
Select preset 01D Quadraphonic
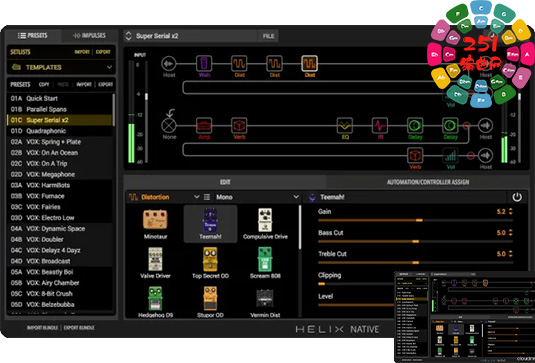[x=59, y=131]
